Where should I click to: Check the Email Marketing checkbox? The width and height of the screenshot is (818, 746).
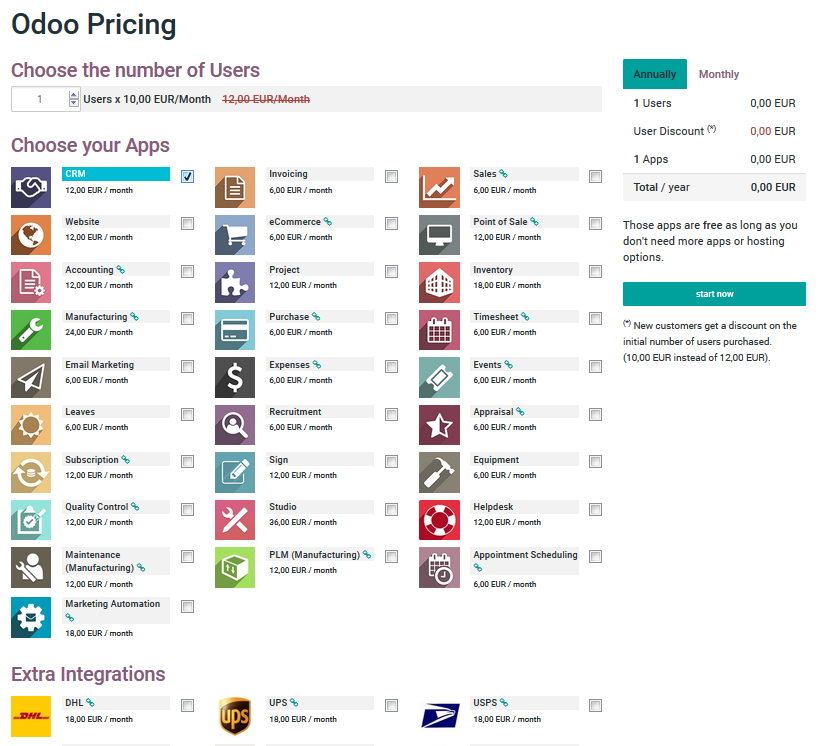pos(187,366)
